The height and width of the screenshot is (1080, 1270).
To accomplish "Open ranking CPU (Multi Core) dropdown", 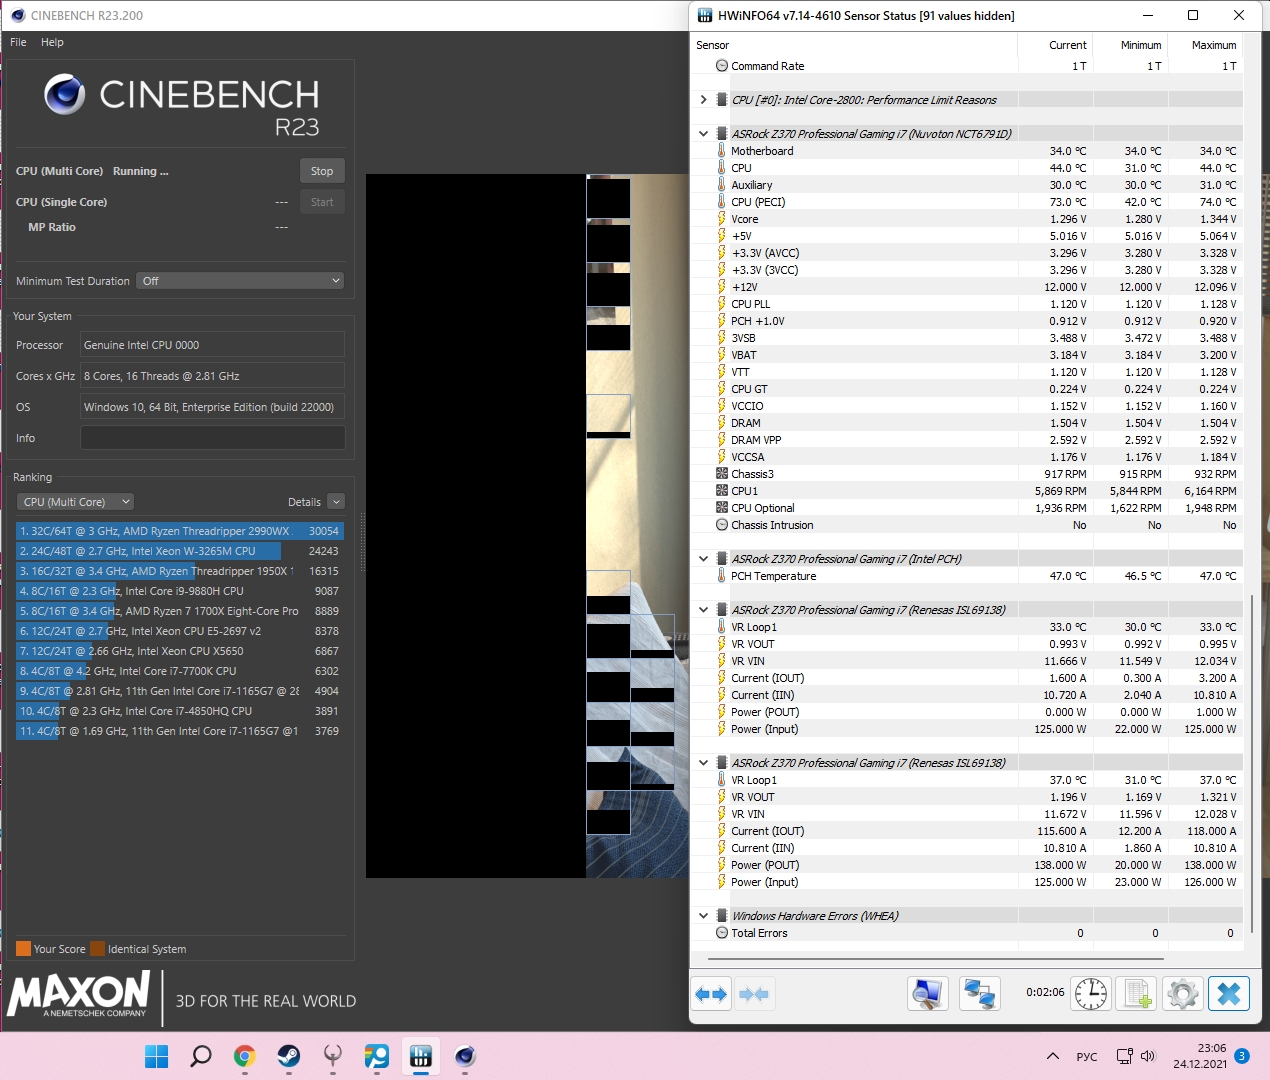I will 75,502.
